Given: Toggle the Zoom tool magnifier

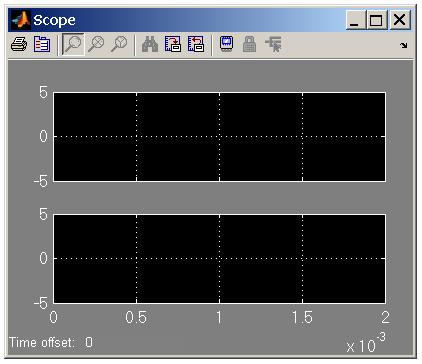Looking at the screenshot, I should 73,44.
